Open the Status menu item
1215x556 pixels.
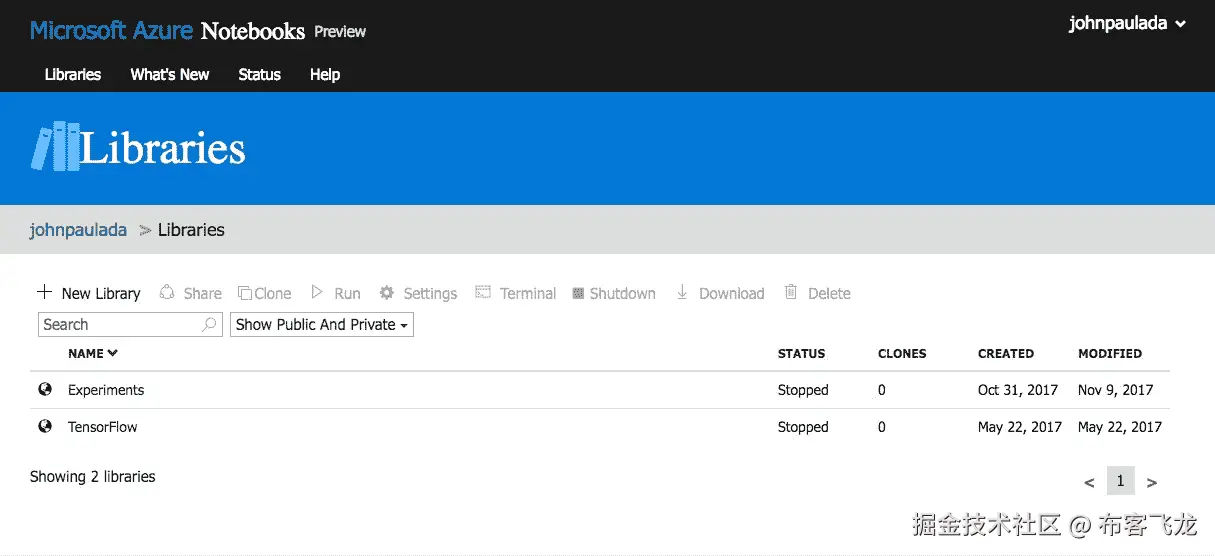[260, 74]
